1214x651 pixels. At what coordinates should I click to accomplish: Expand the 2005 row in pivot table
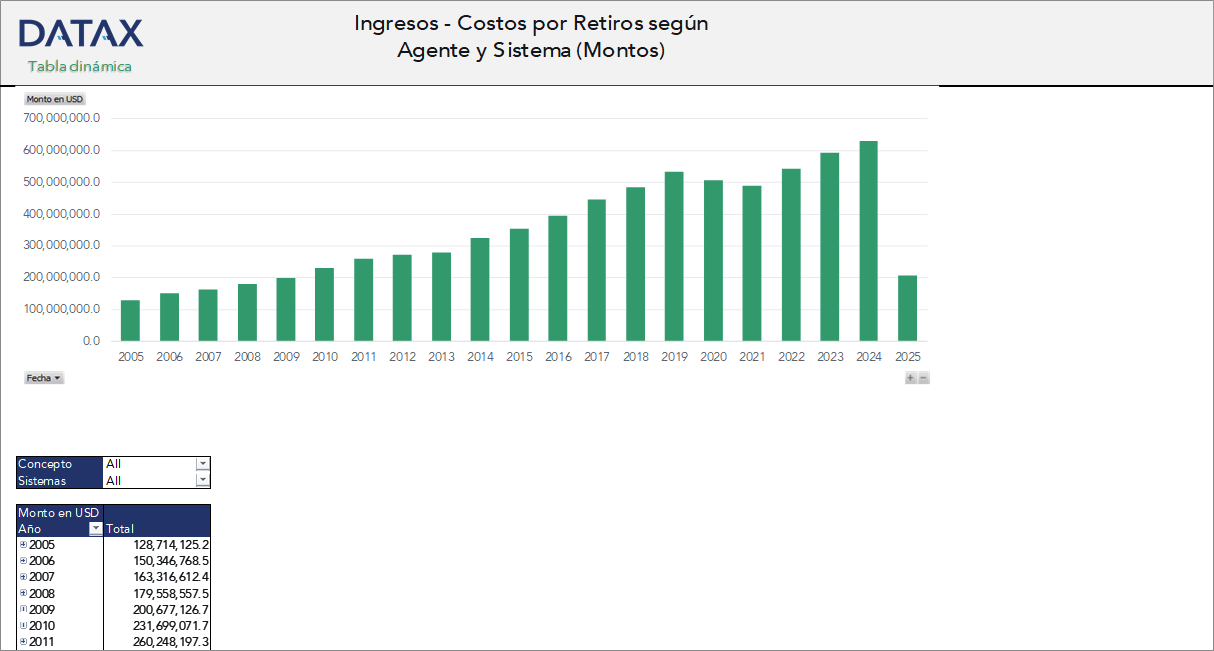[24, 545]
